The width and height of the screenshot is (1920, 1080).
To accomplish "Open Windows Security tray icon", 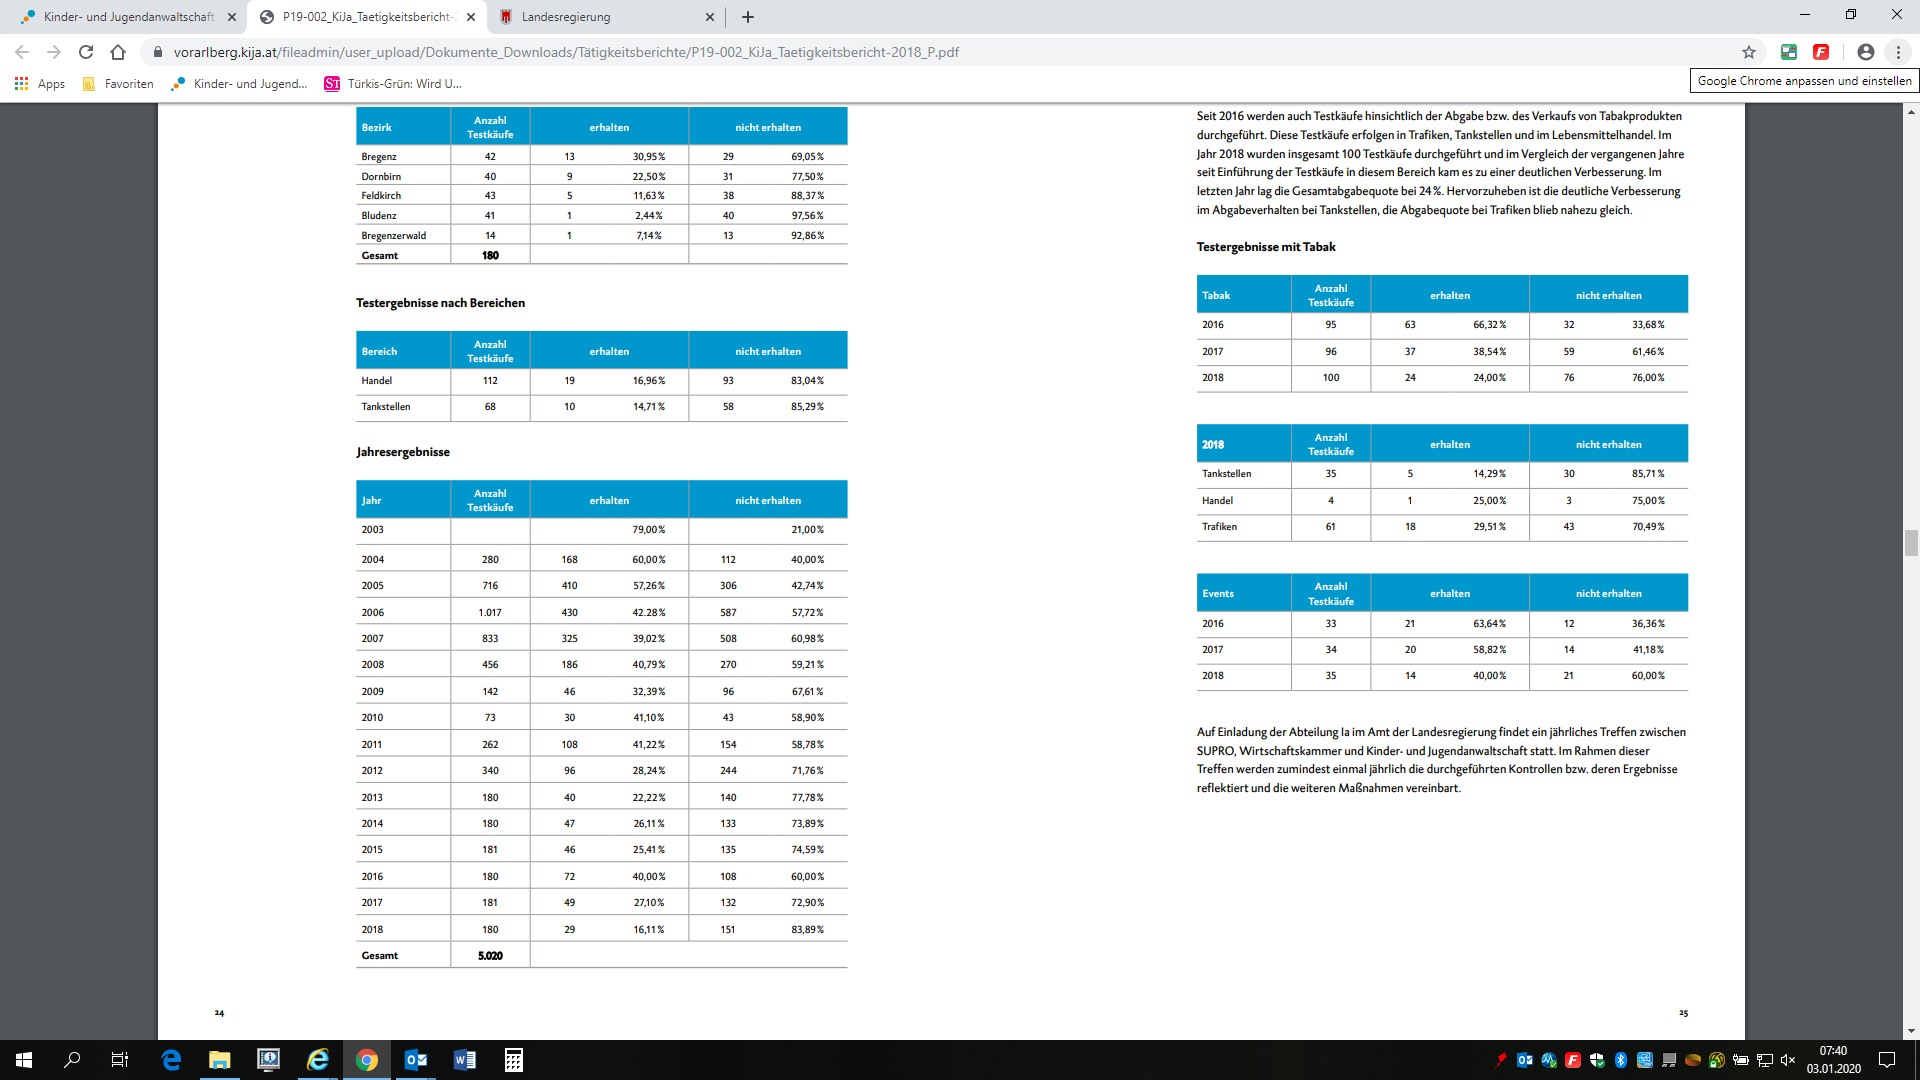I will [1597, 1060].
